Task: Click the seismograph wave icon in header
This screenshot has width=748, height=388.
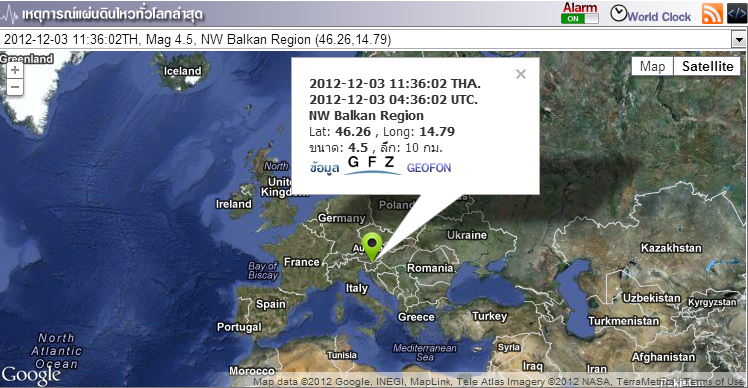Action: click(x=10, y=15)
